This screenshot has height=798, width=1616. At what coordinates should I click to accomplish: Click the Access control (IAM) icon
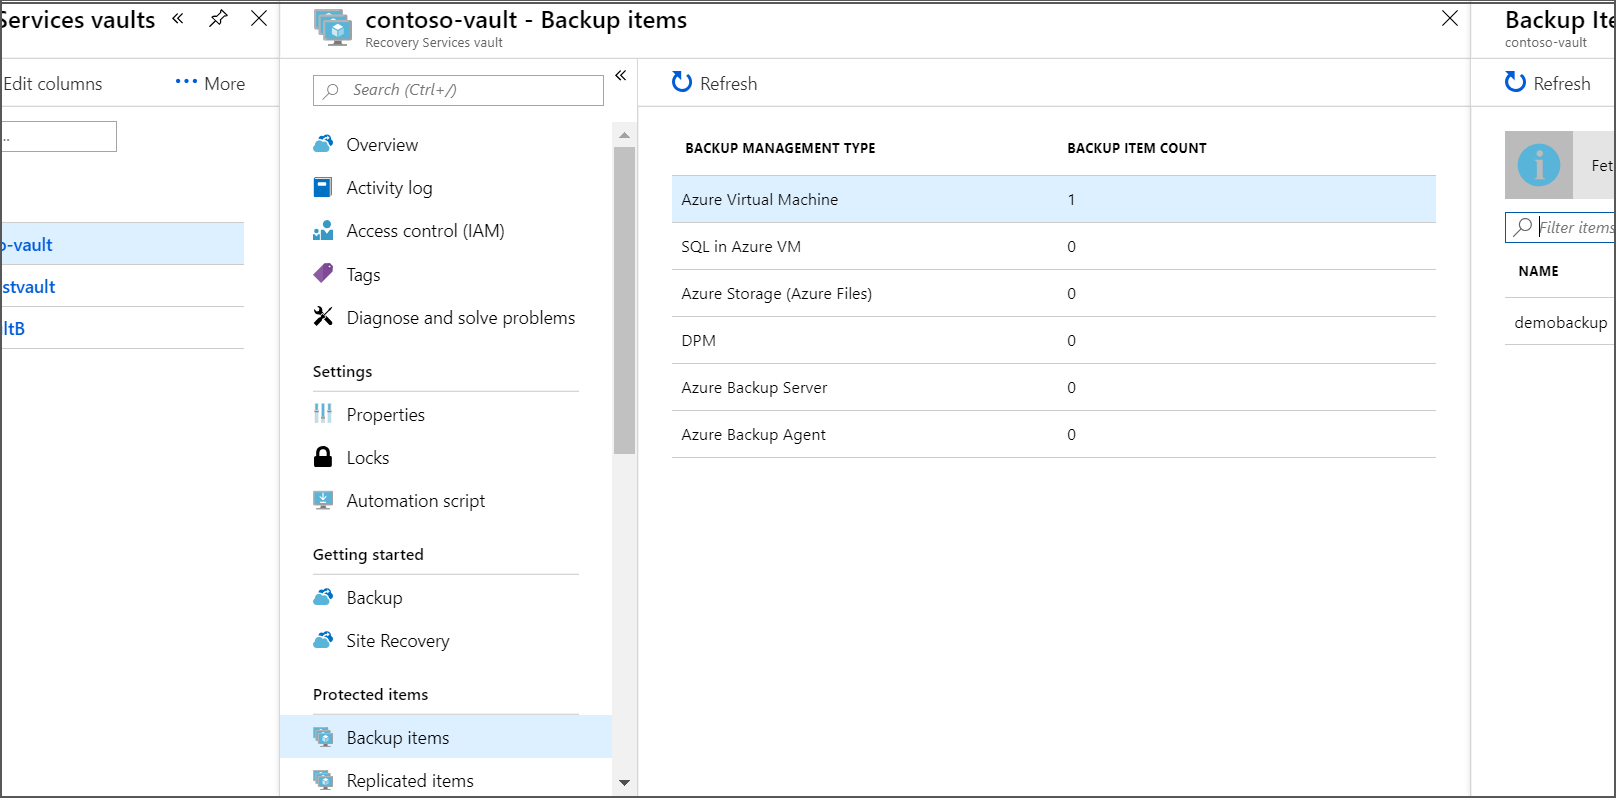click(x=323, y=231)
